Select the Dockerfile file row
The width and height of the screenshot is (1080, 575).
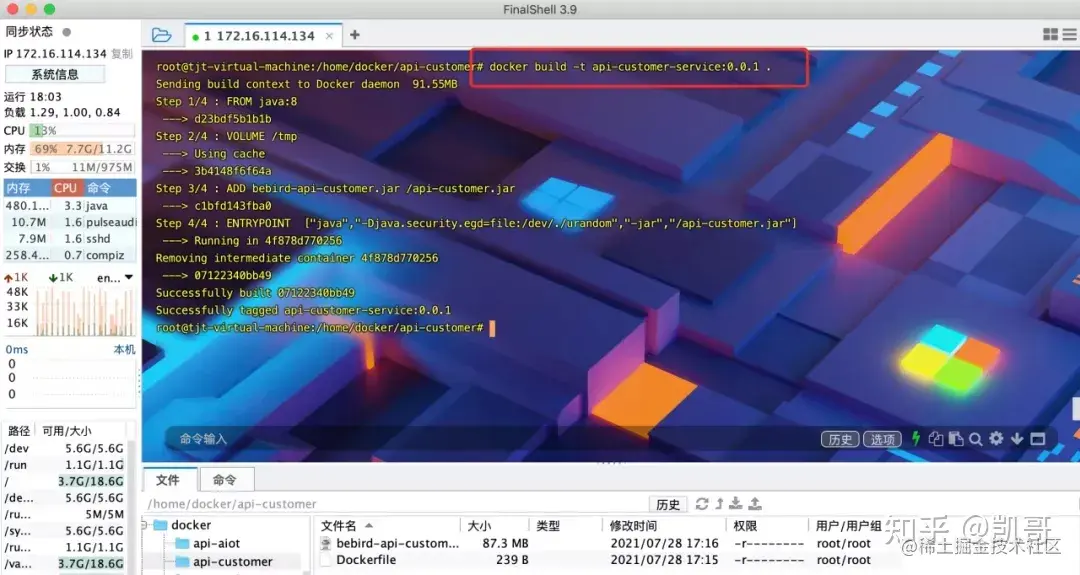(x=366, y=560)
